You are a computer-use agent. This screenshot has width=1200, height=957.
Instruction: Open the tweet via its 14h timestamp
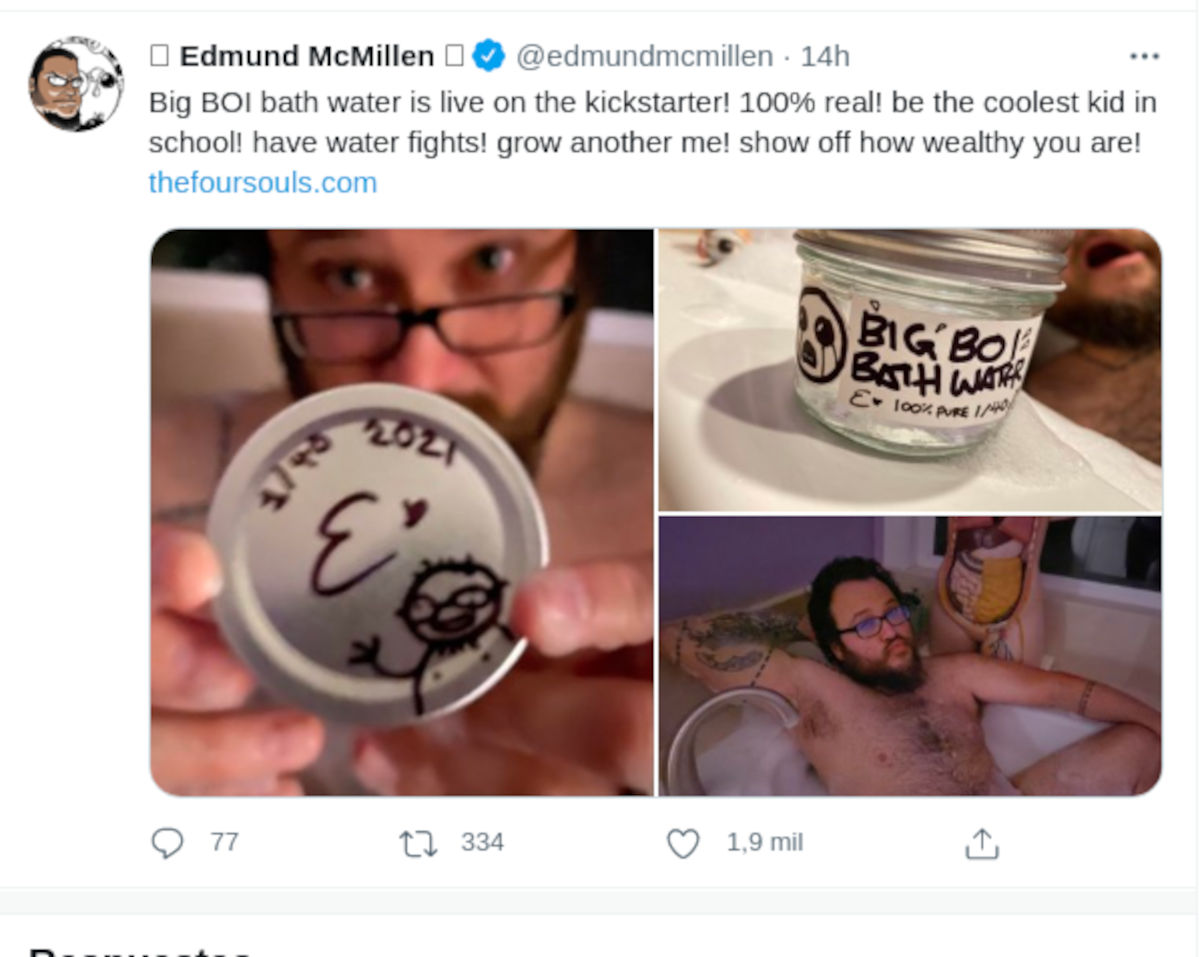825,56
